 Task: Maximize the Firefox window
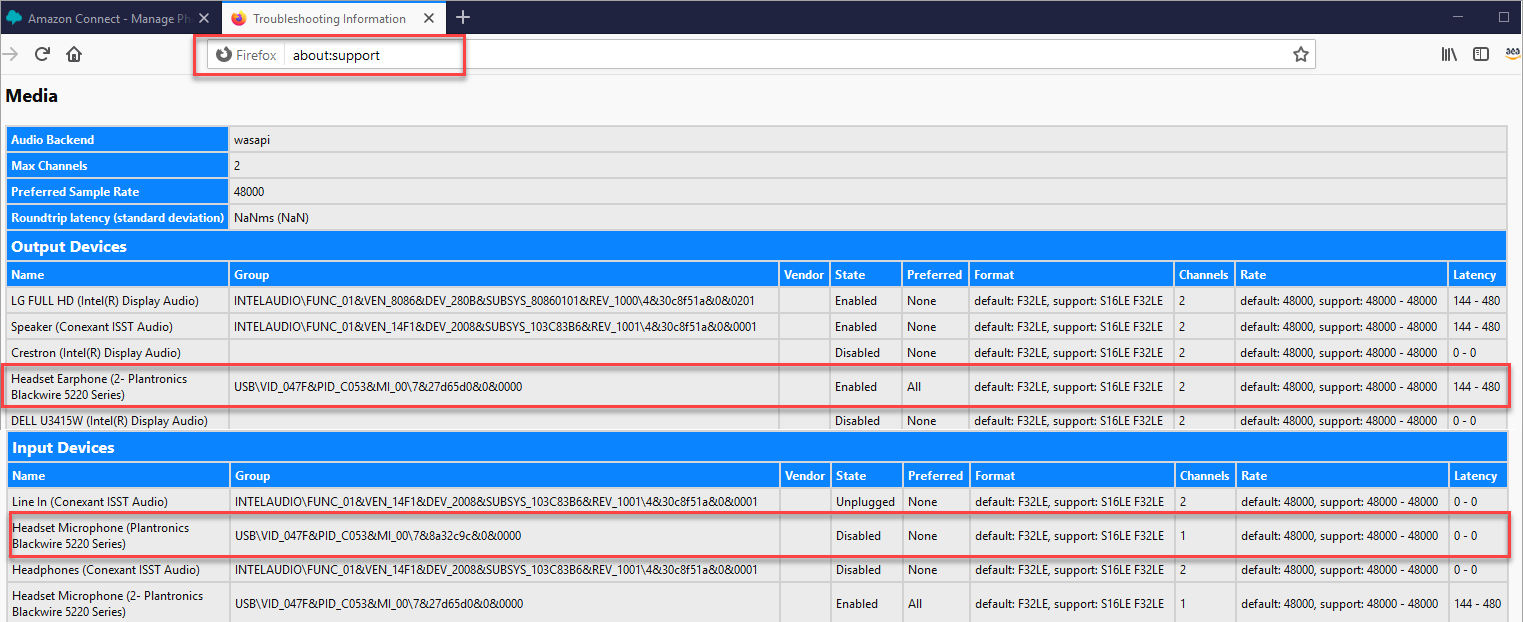(1503, 18)
